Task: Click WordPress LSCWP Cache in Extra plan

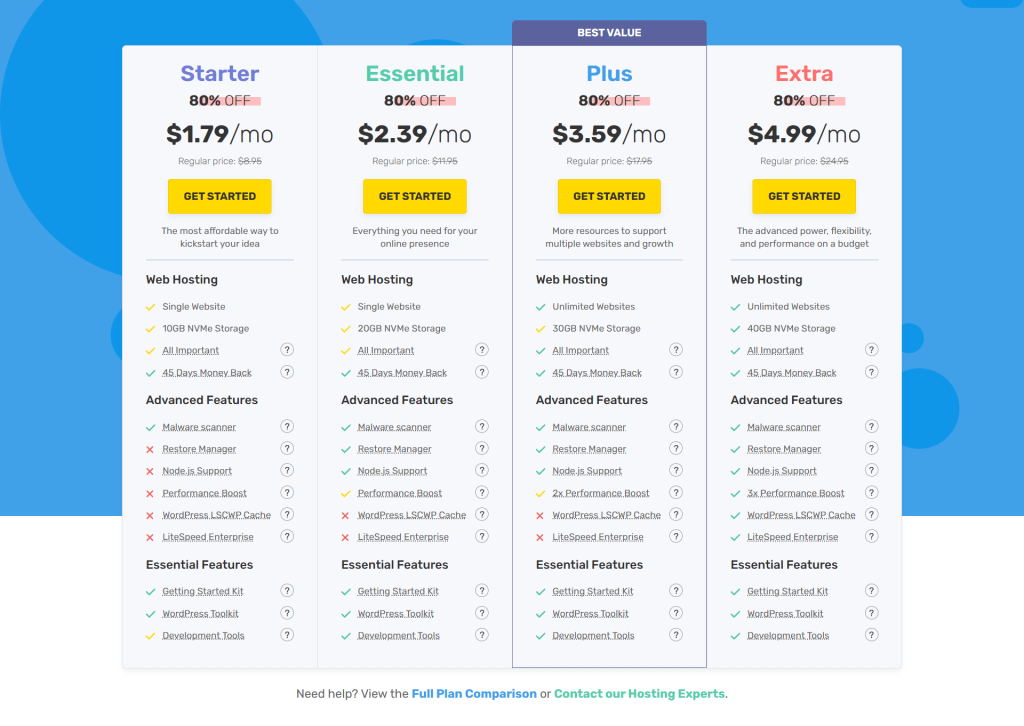Action: click(x=801, y=515)
